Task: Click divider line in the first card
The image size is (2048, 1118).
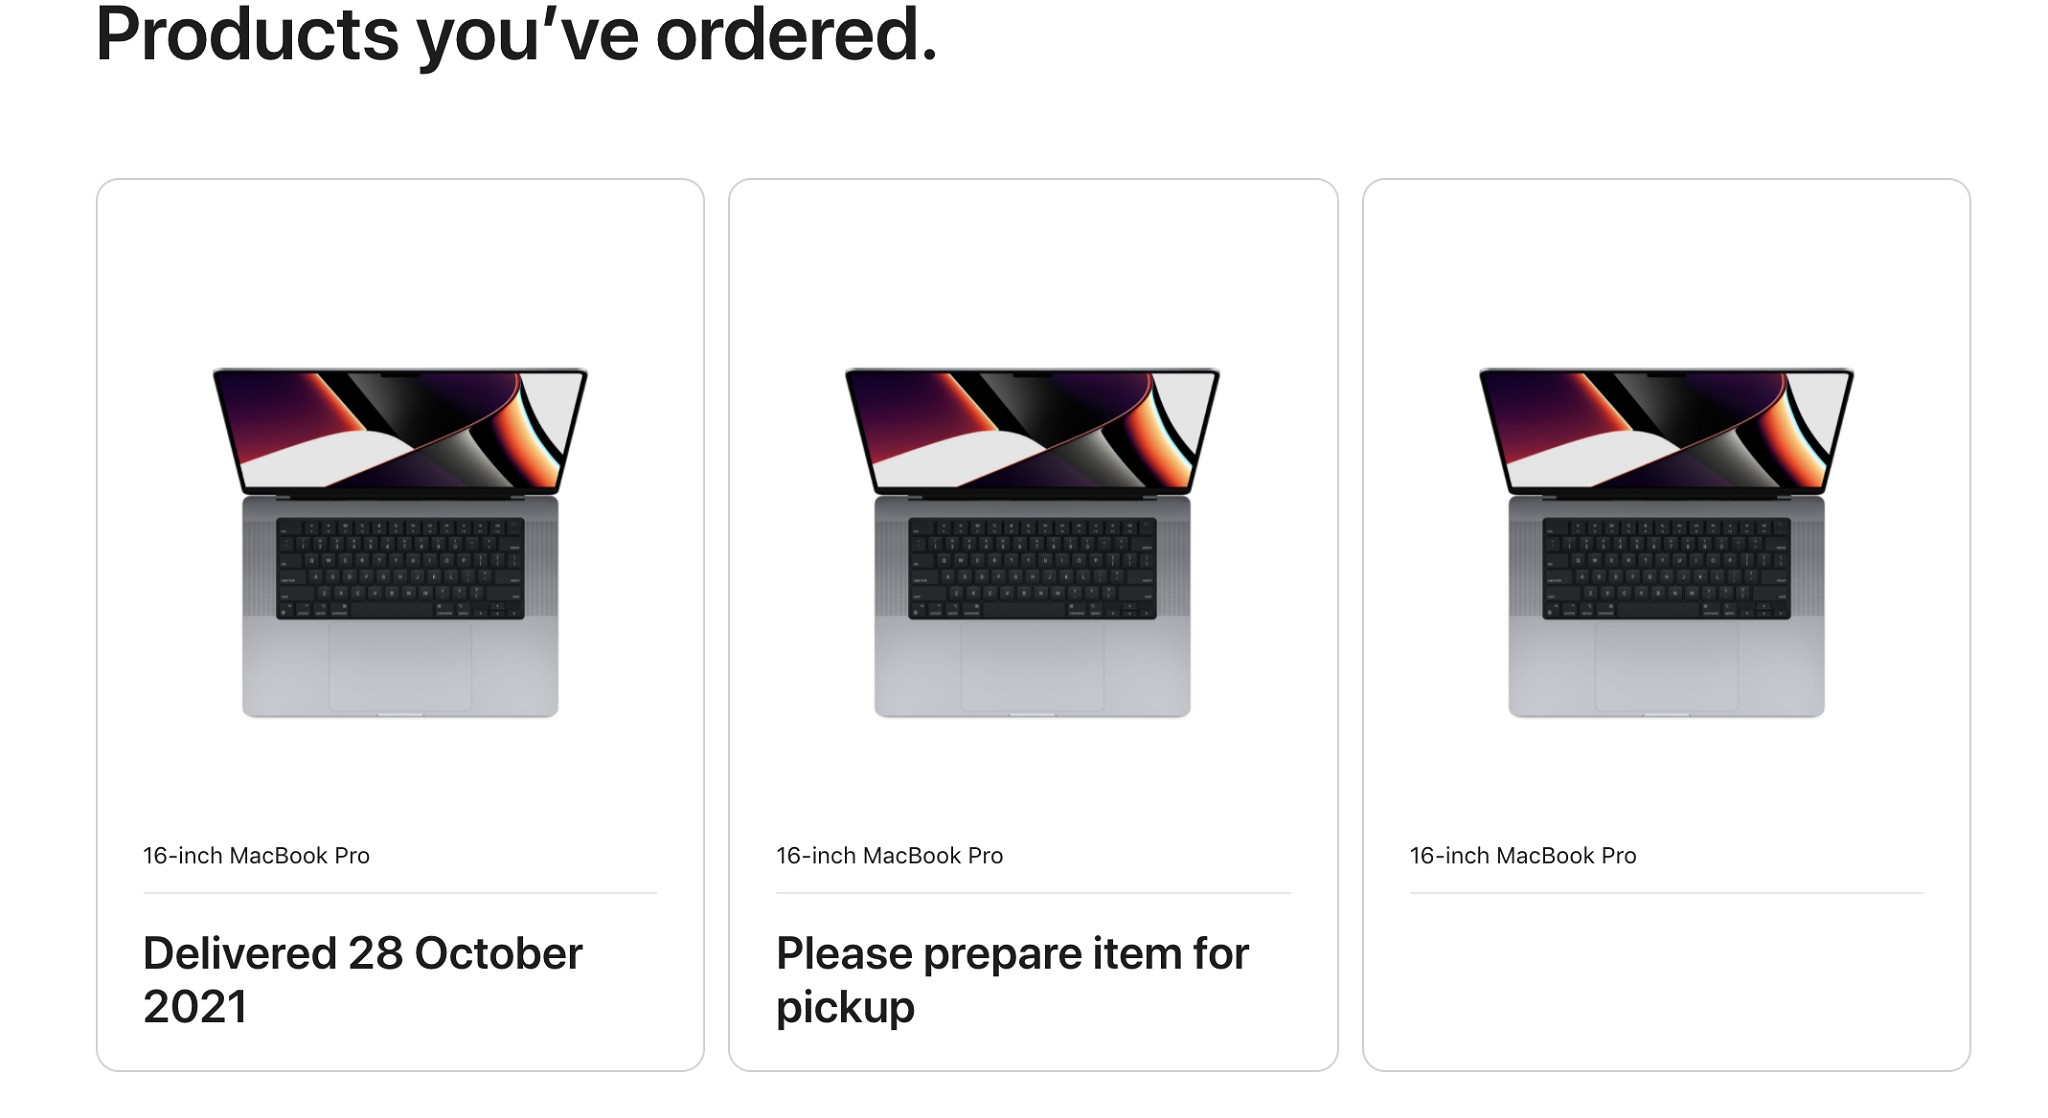Action: tap(400, 893)
